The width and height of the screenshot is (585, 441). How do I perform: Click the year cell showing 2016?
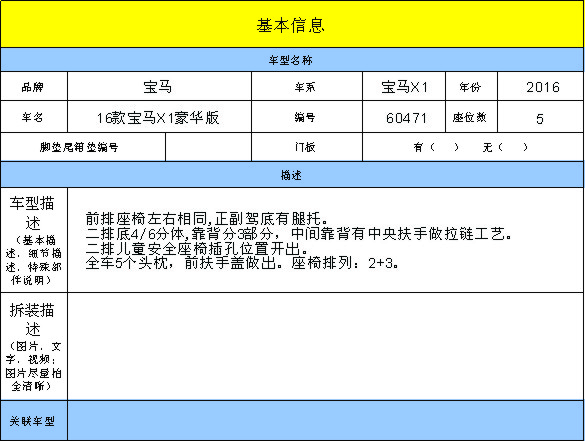[540, 87]
